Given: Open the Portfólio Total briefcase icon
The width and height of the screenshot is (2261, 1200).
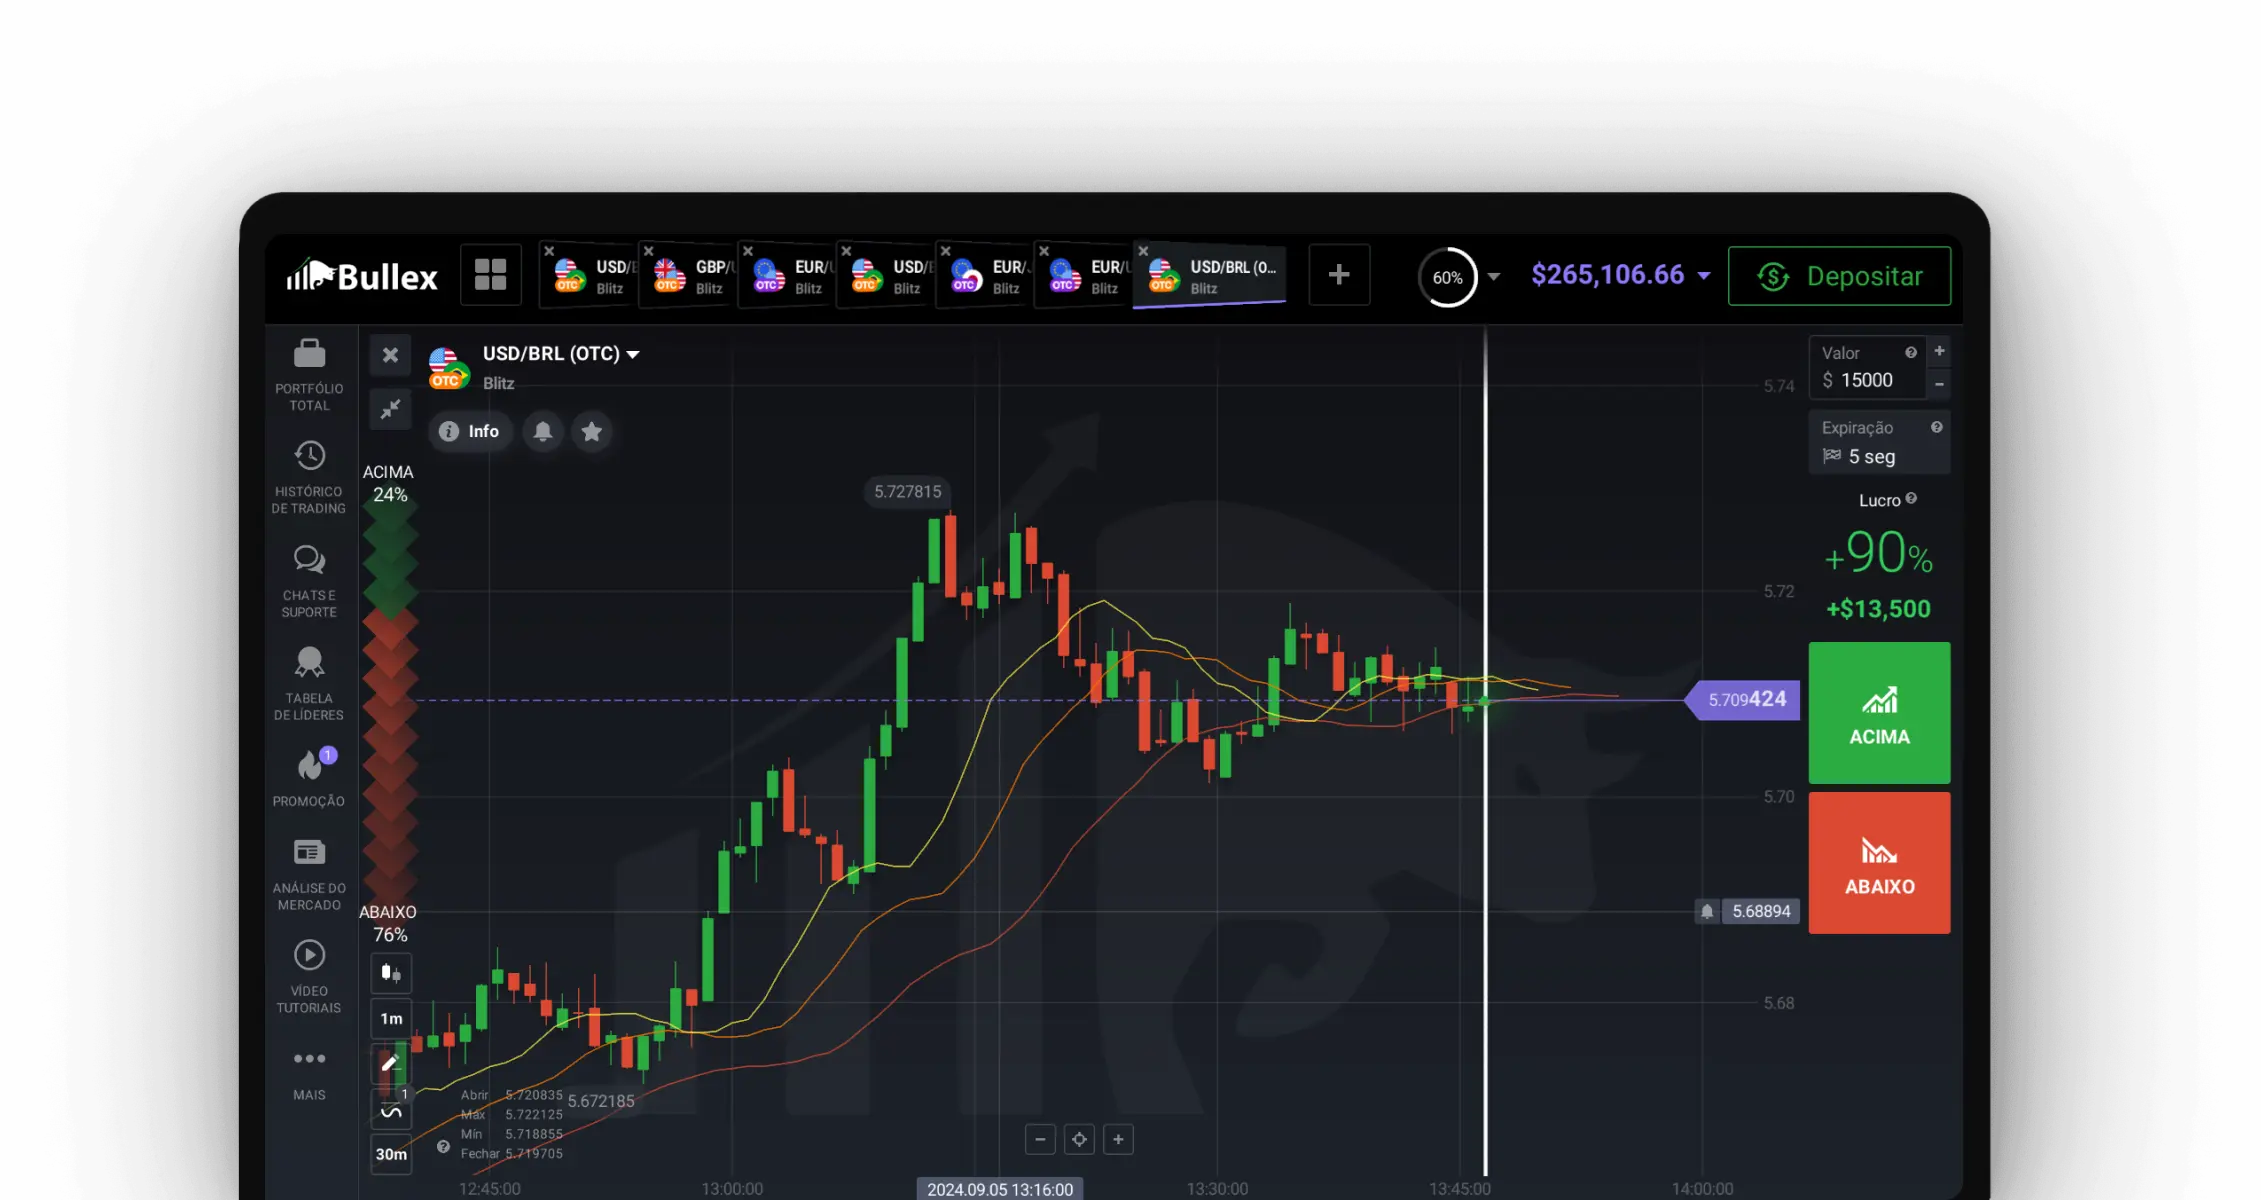Looking at the screenshot, I should tap(309, 355).
